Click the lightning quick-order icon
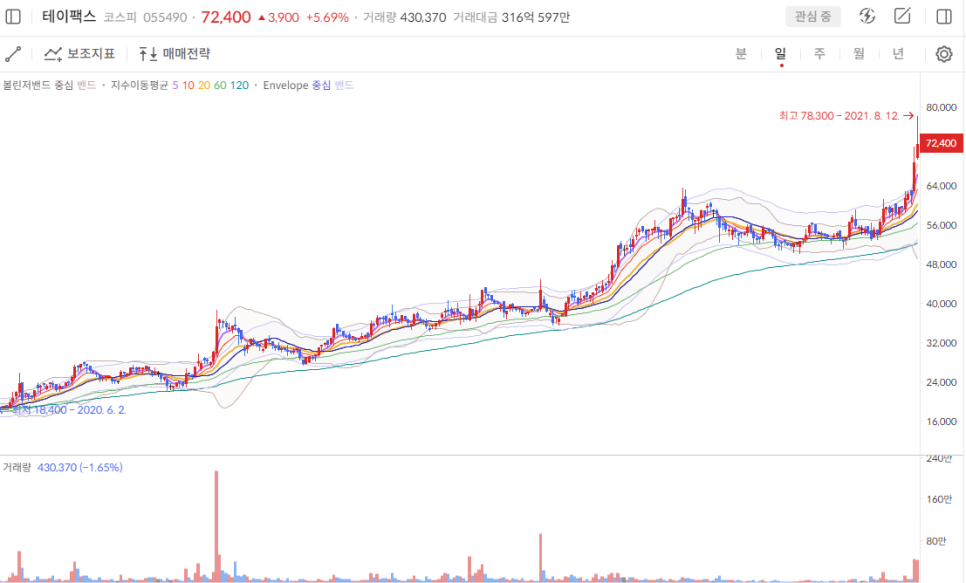The height and width of the screenshot is (583, 966). pyautogui.click(x=867, y=16)
